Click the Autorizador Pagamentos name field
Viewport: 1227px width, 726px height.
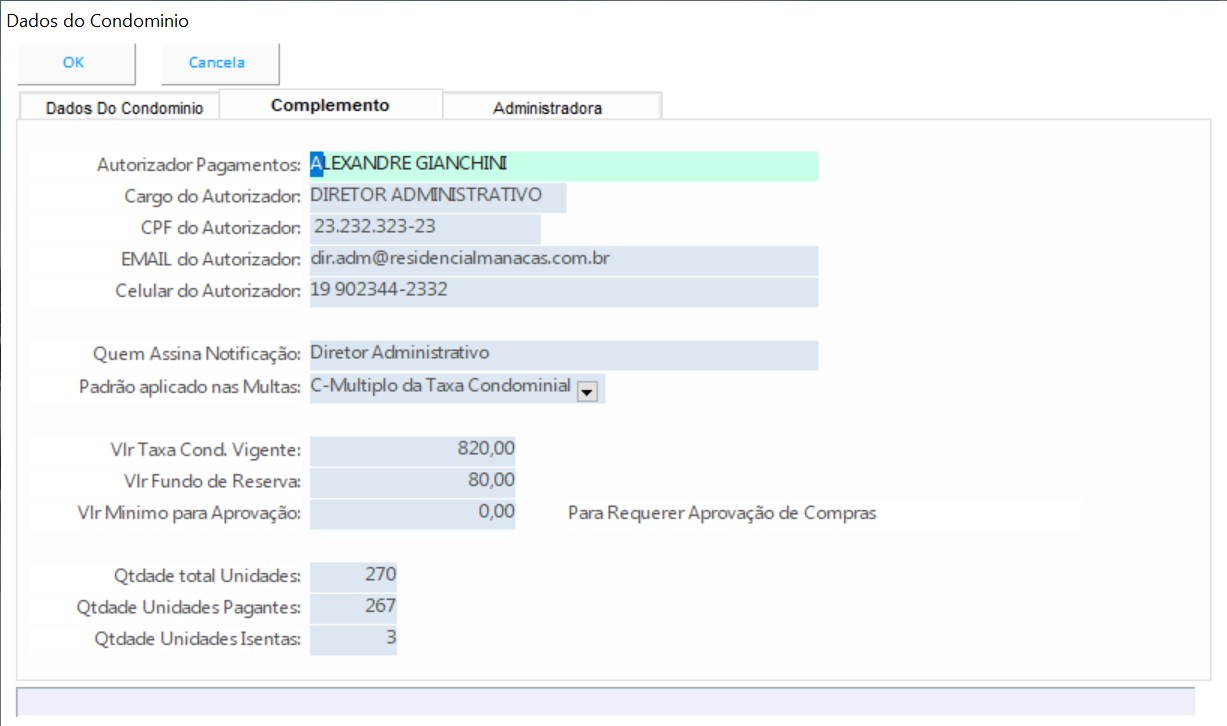pos(563,166)
